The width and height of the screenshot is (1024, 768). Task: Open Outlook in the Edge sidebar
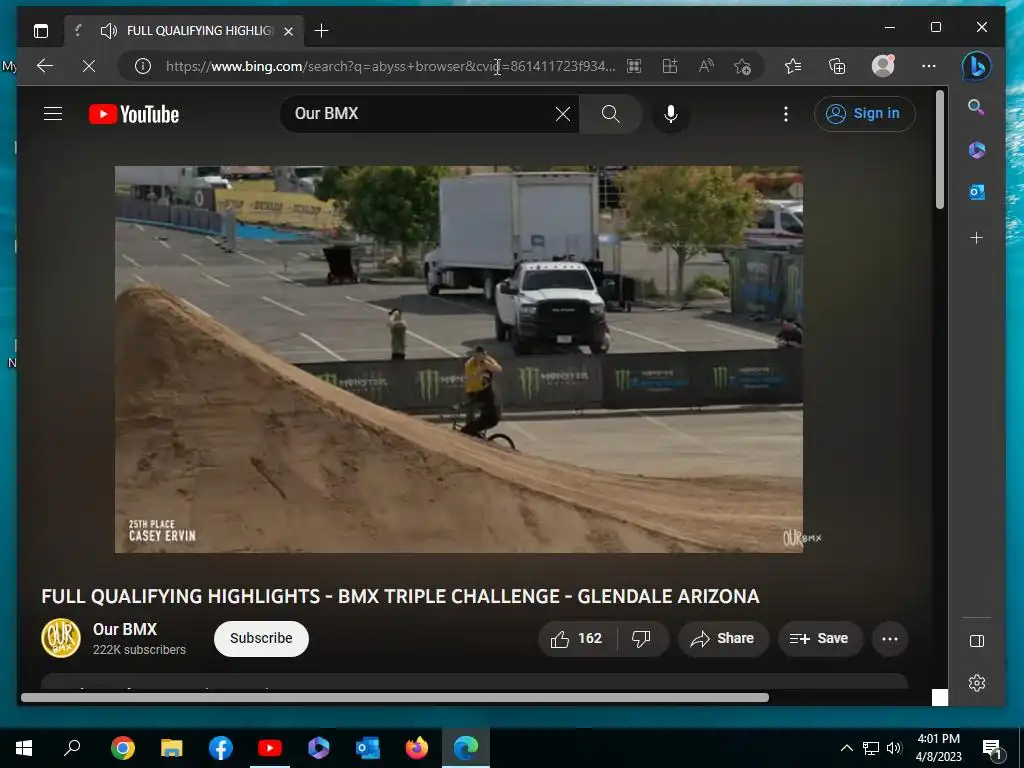tap(976, 192)
